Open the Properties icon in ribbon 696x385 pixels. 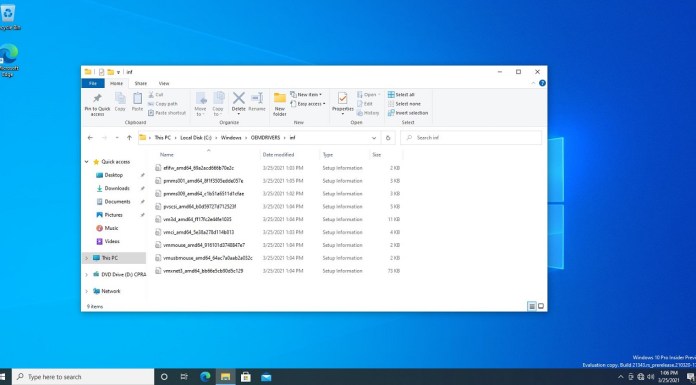pos(342,98)
